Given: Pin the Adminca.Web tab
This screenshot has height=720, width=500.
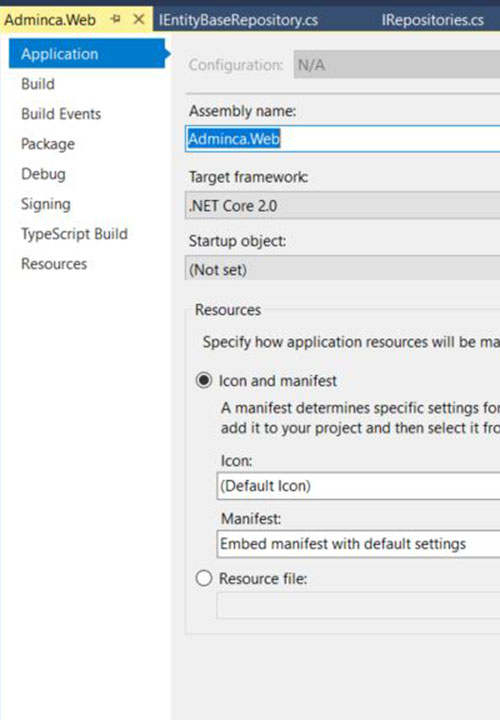Looking at the screenshot, I should pos(115,19).
